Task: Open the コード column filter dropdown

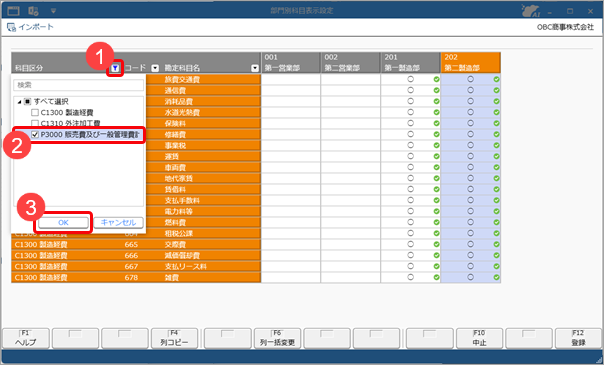Action: pos(155,68)
